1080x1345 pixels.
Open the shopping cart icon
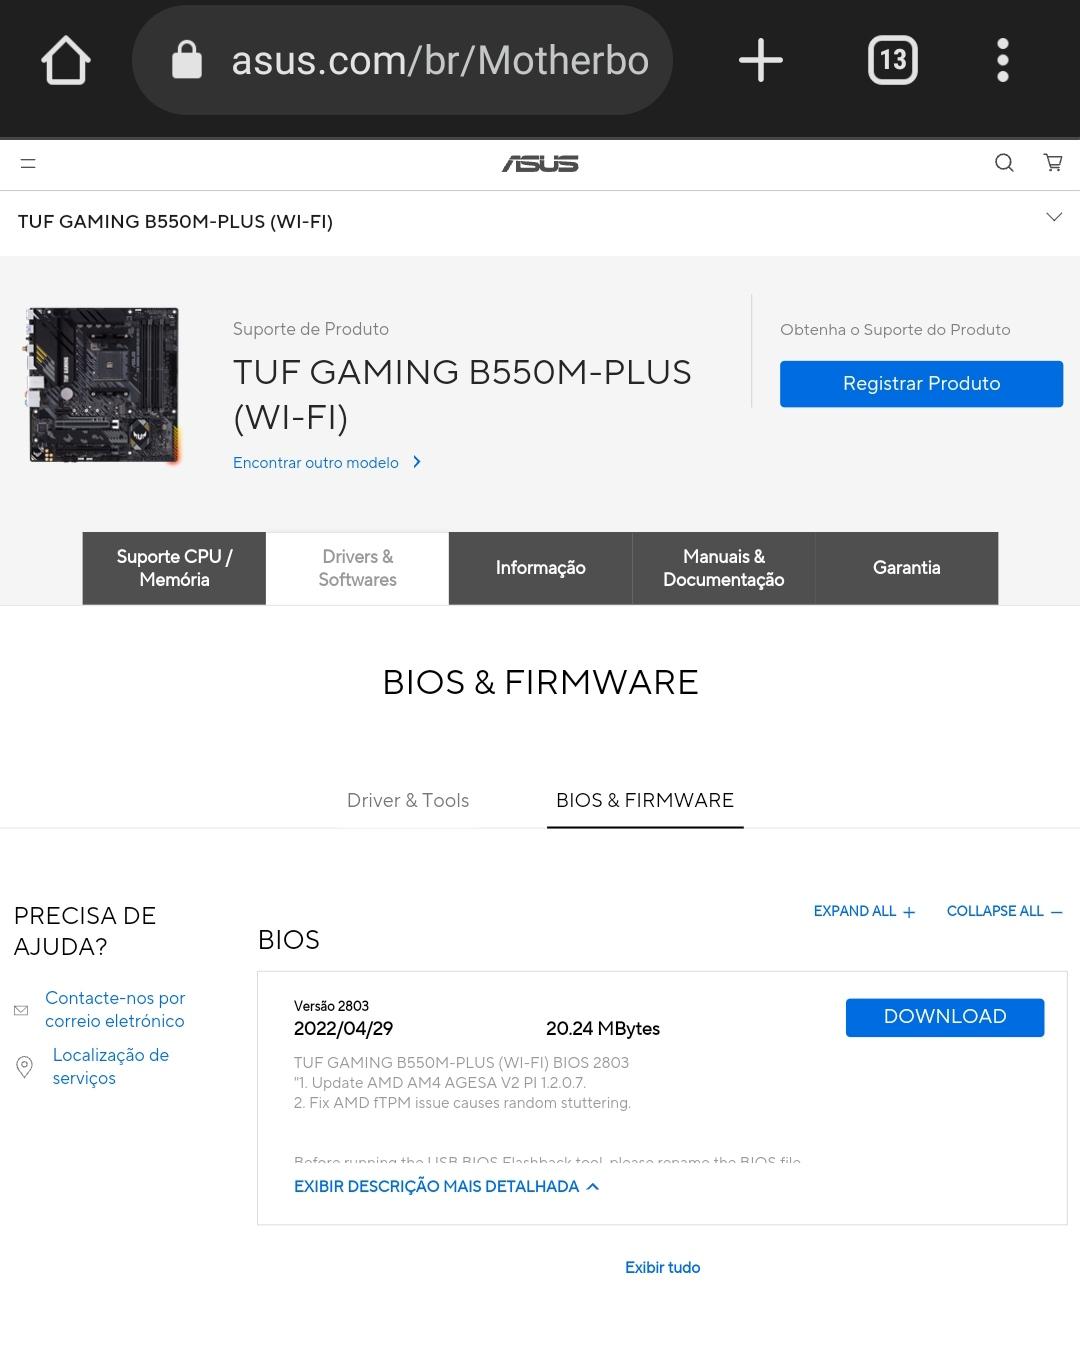[x=1053, y=162]
